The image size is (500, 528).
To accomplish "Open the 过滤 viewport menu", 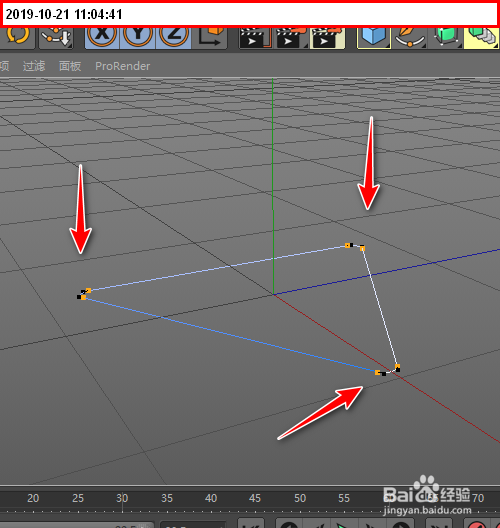I will coord(34,66).
